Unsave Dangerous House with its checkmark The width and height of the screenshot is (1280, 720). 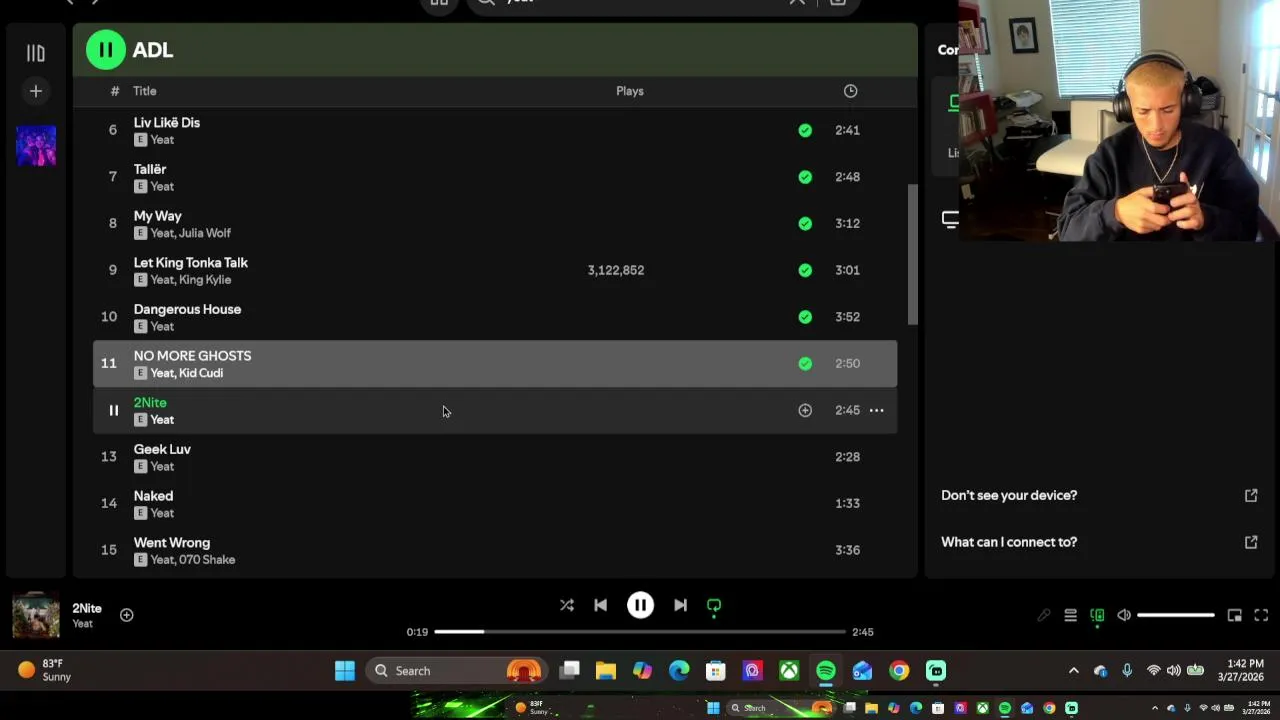[x=805, y=317]
